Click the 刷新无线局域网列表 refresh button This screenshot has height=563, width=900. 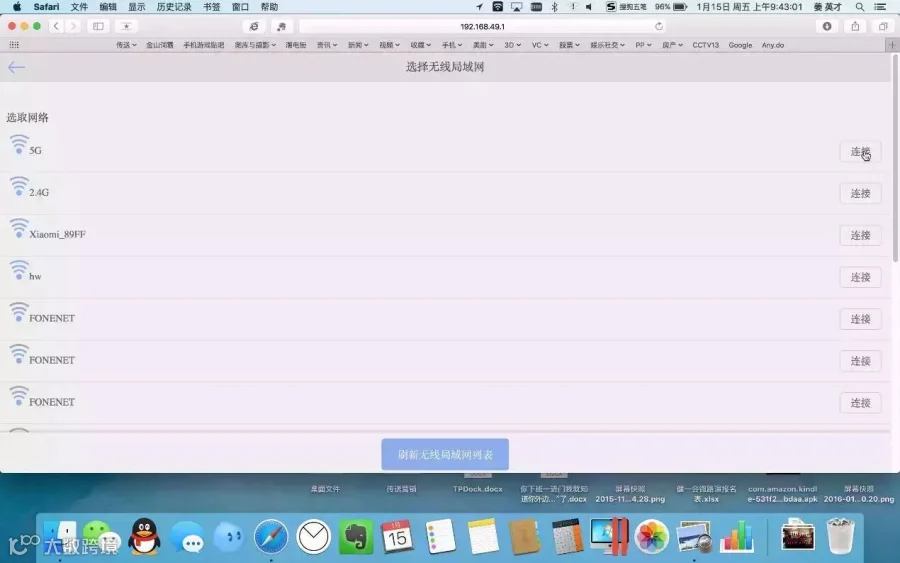click(445, 455)
